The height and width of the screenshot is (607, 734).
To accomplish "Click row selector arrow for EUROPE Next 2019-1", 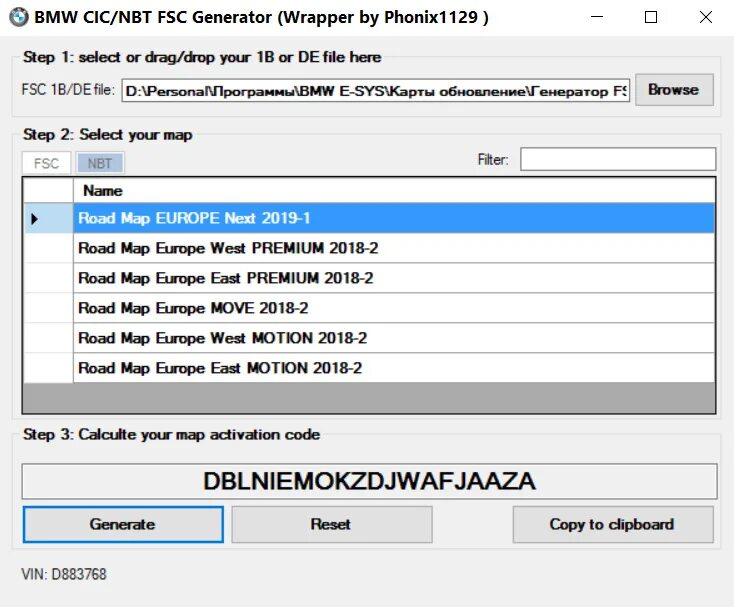I will coord(48,218).
